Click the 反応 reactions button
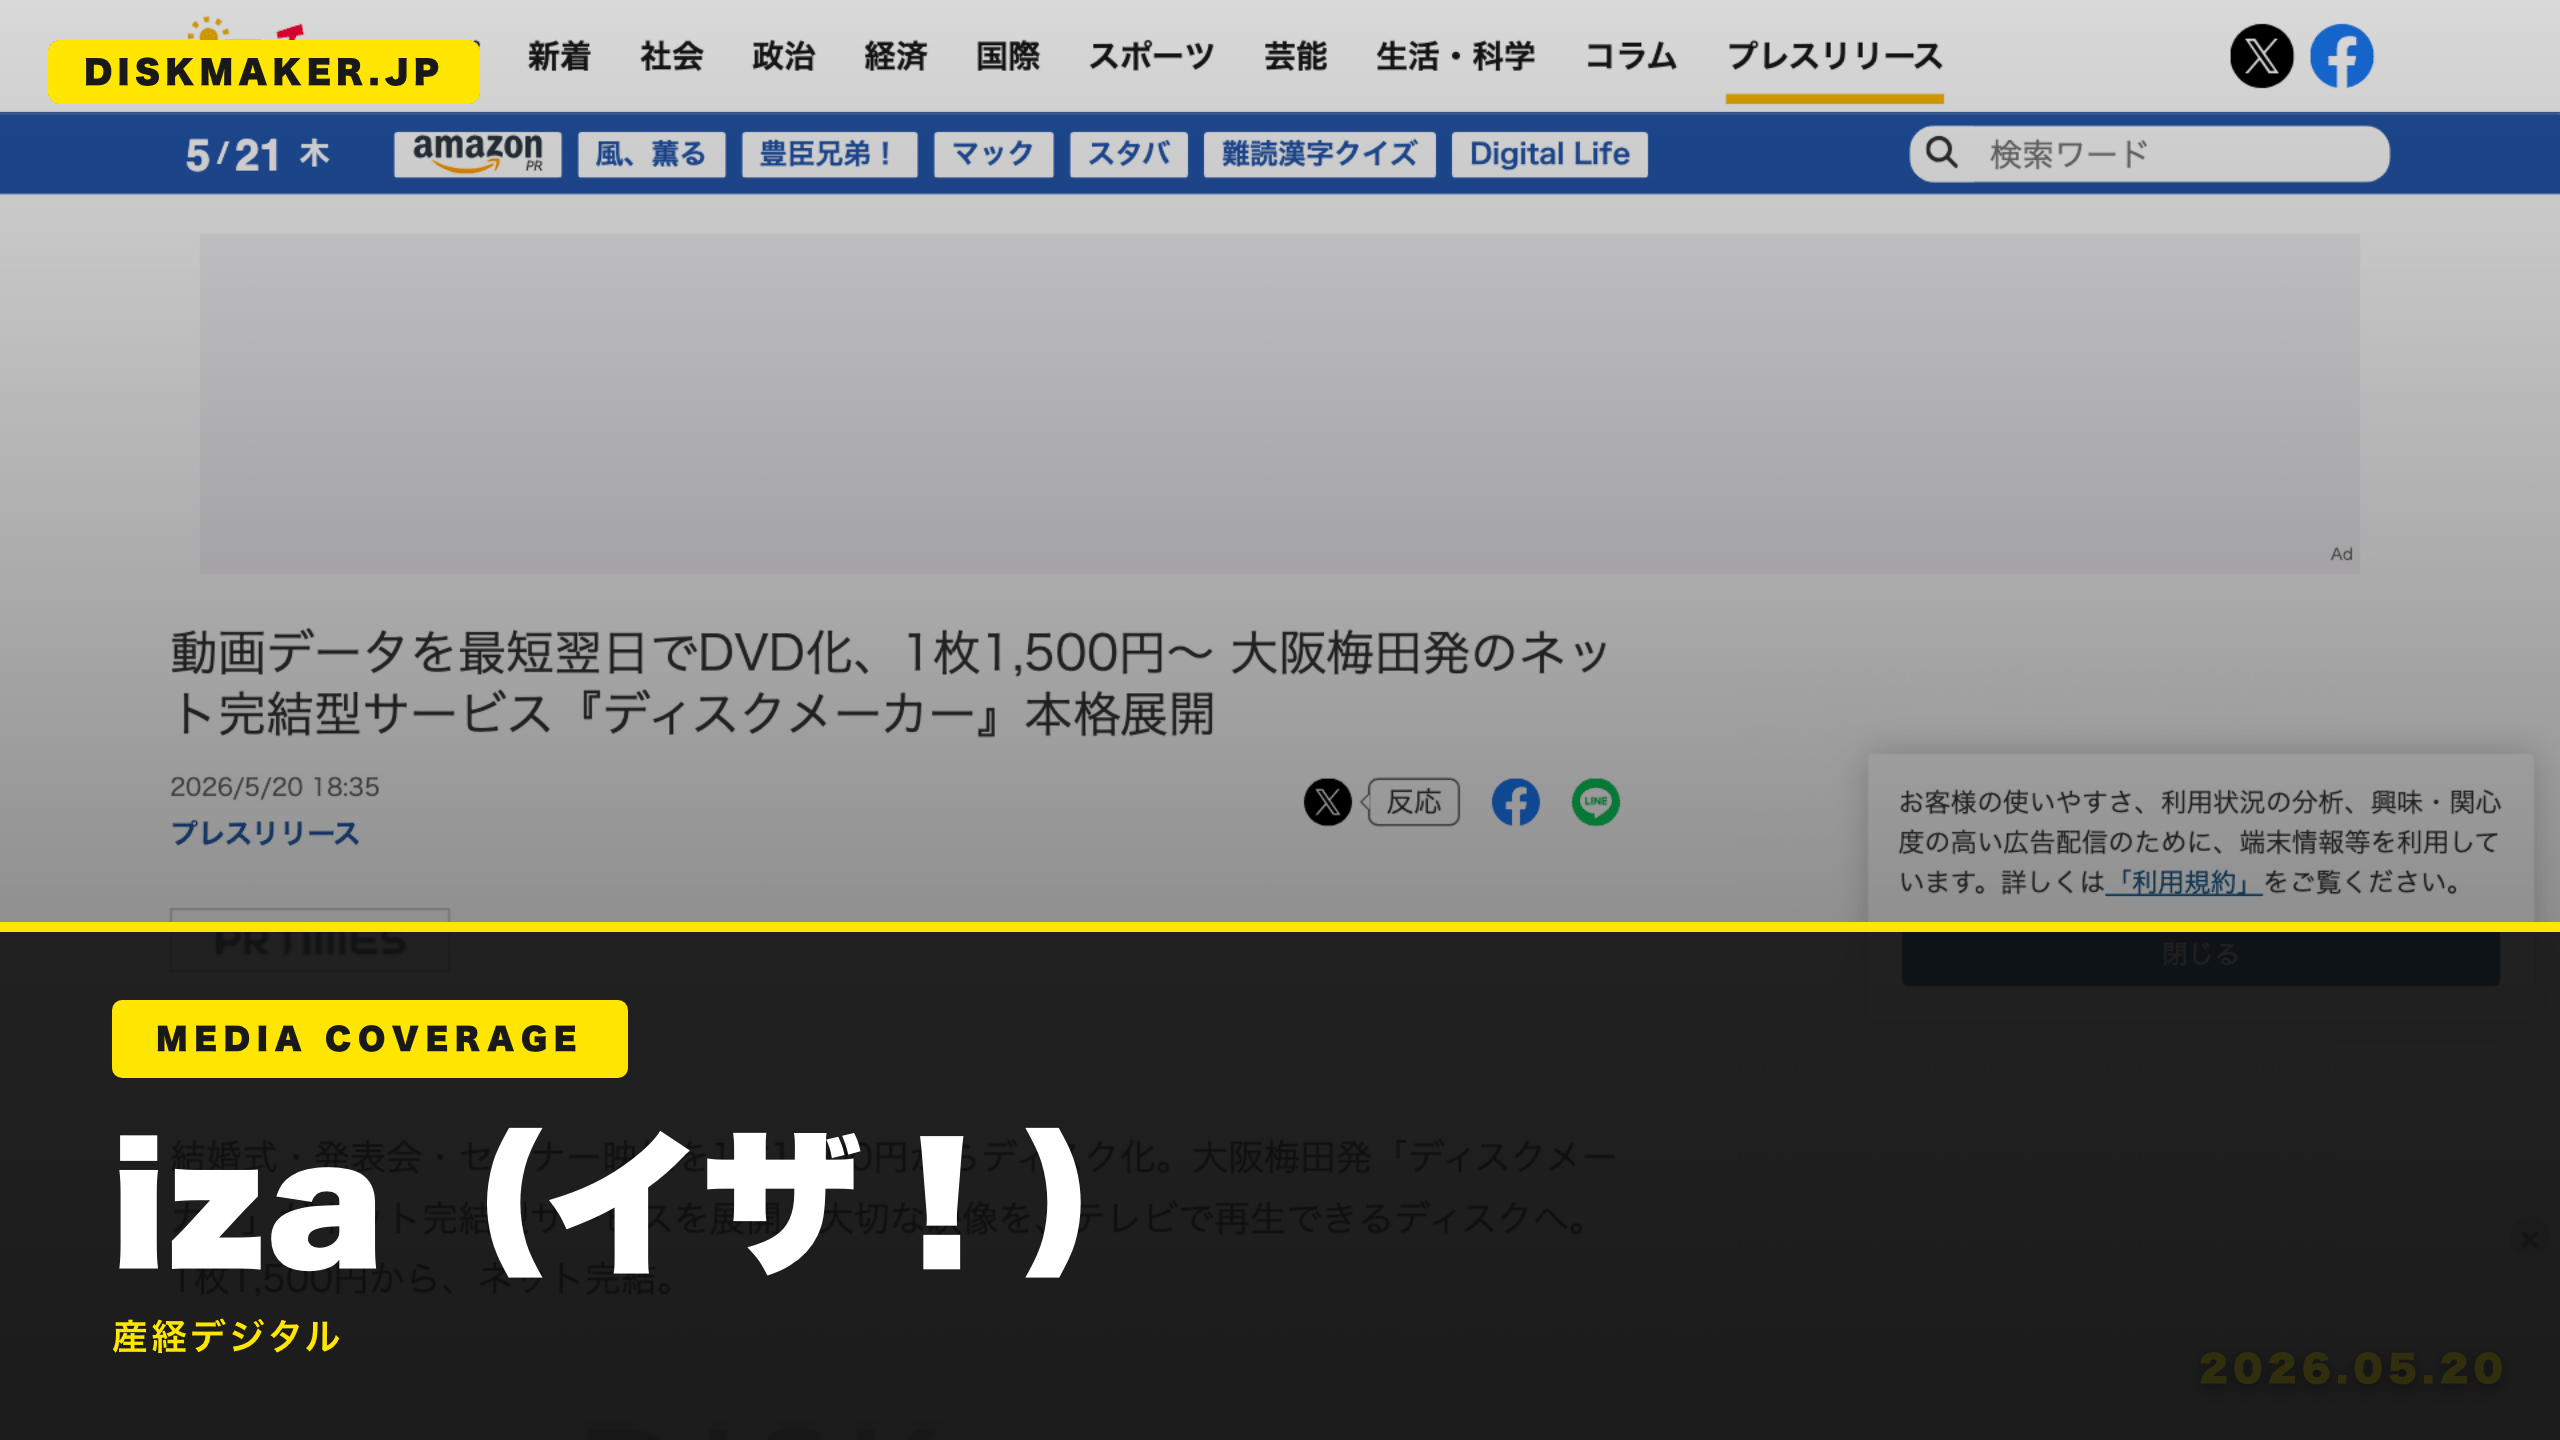Screen dimensions: 2560x1440 (x=1413, y=802)
